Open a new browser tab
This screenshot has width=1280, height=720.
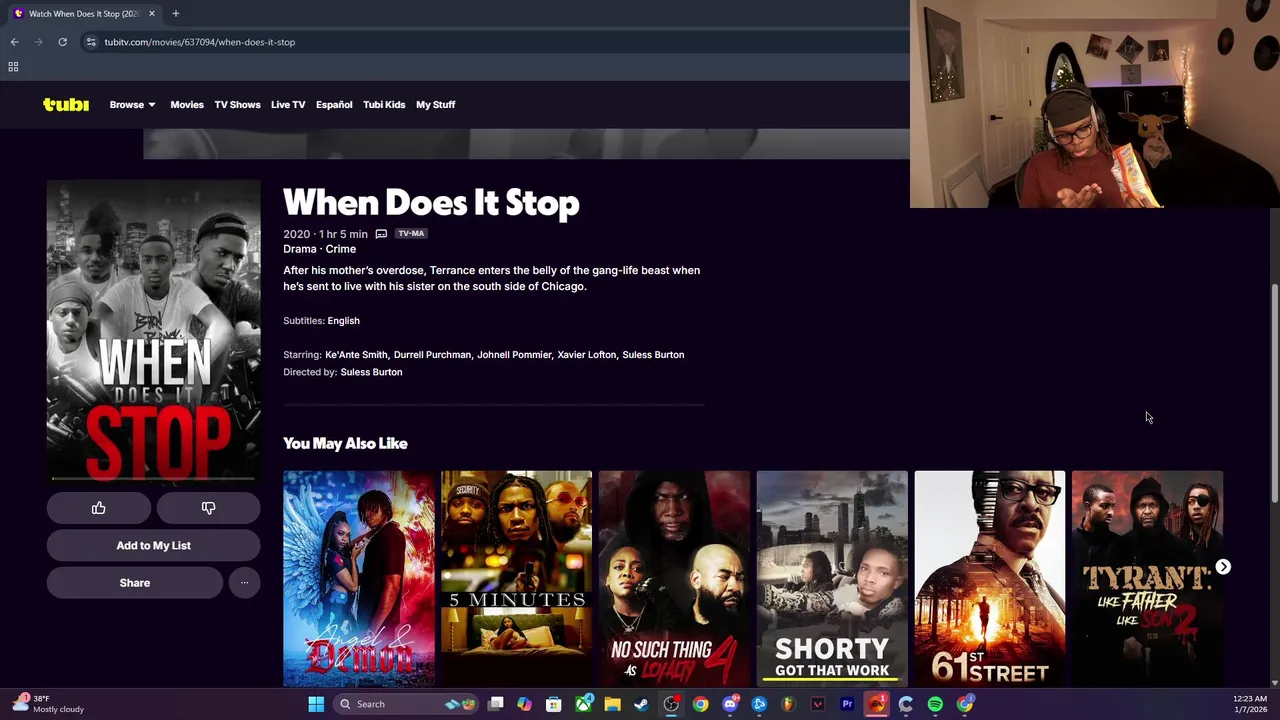[x=175, y=13]
